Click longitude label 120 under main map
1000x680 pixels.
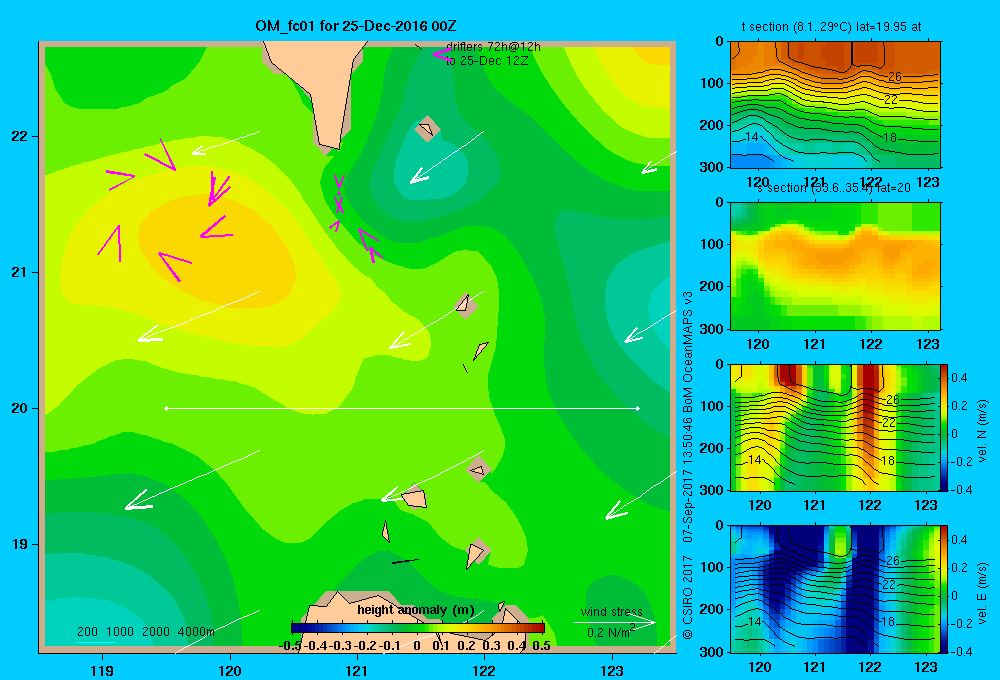click(x=230, y=670)
